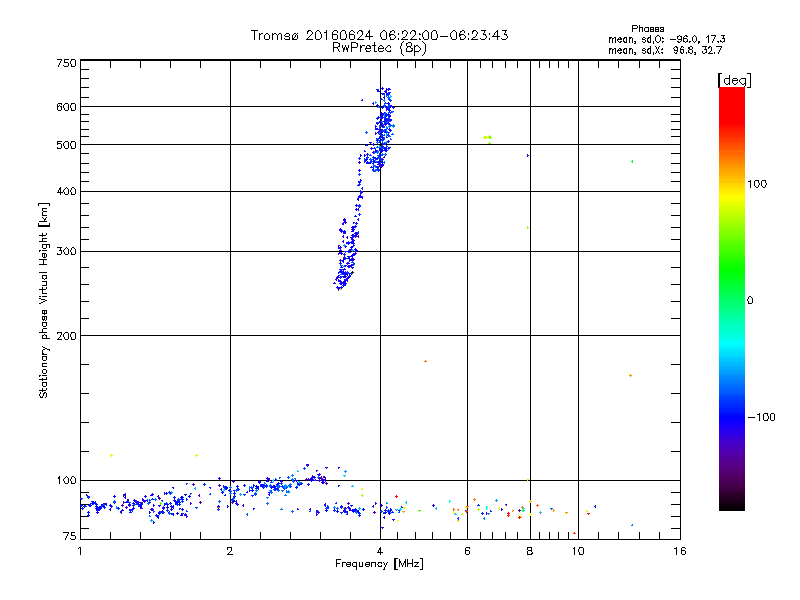Click the orange data point near 180 km
The image size is (800, 600).
click(426, 361)
